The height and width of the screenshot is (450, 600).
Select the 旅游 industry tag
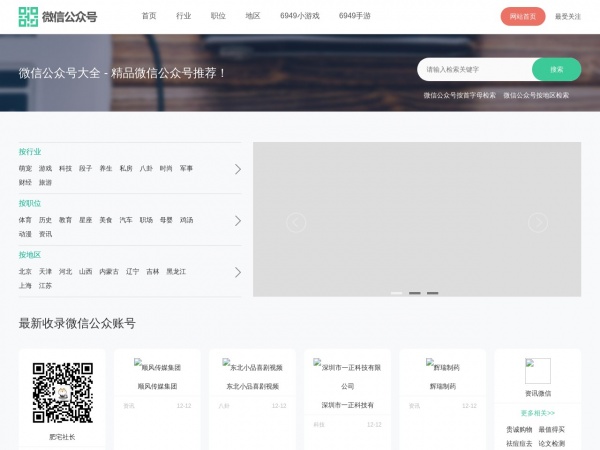(x=45, y=183)
